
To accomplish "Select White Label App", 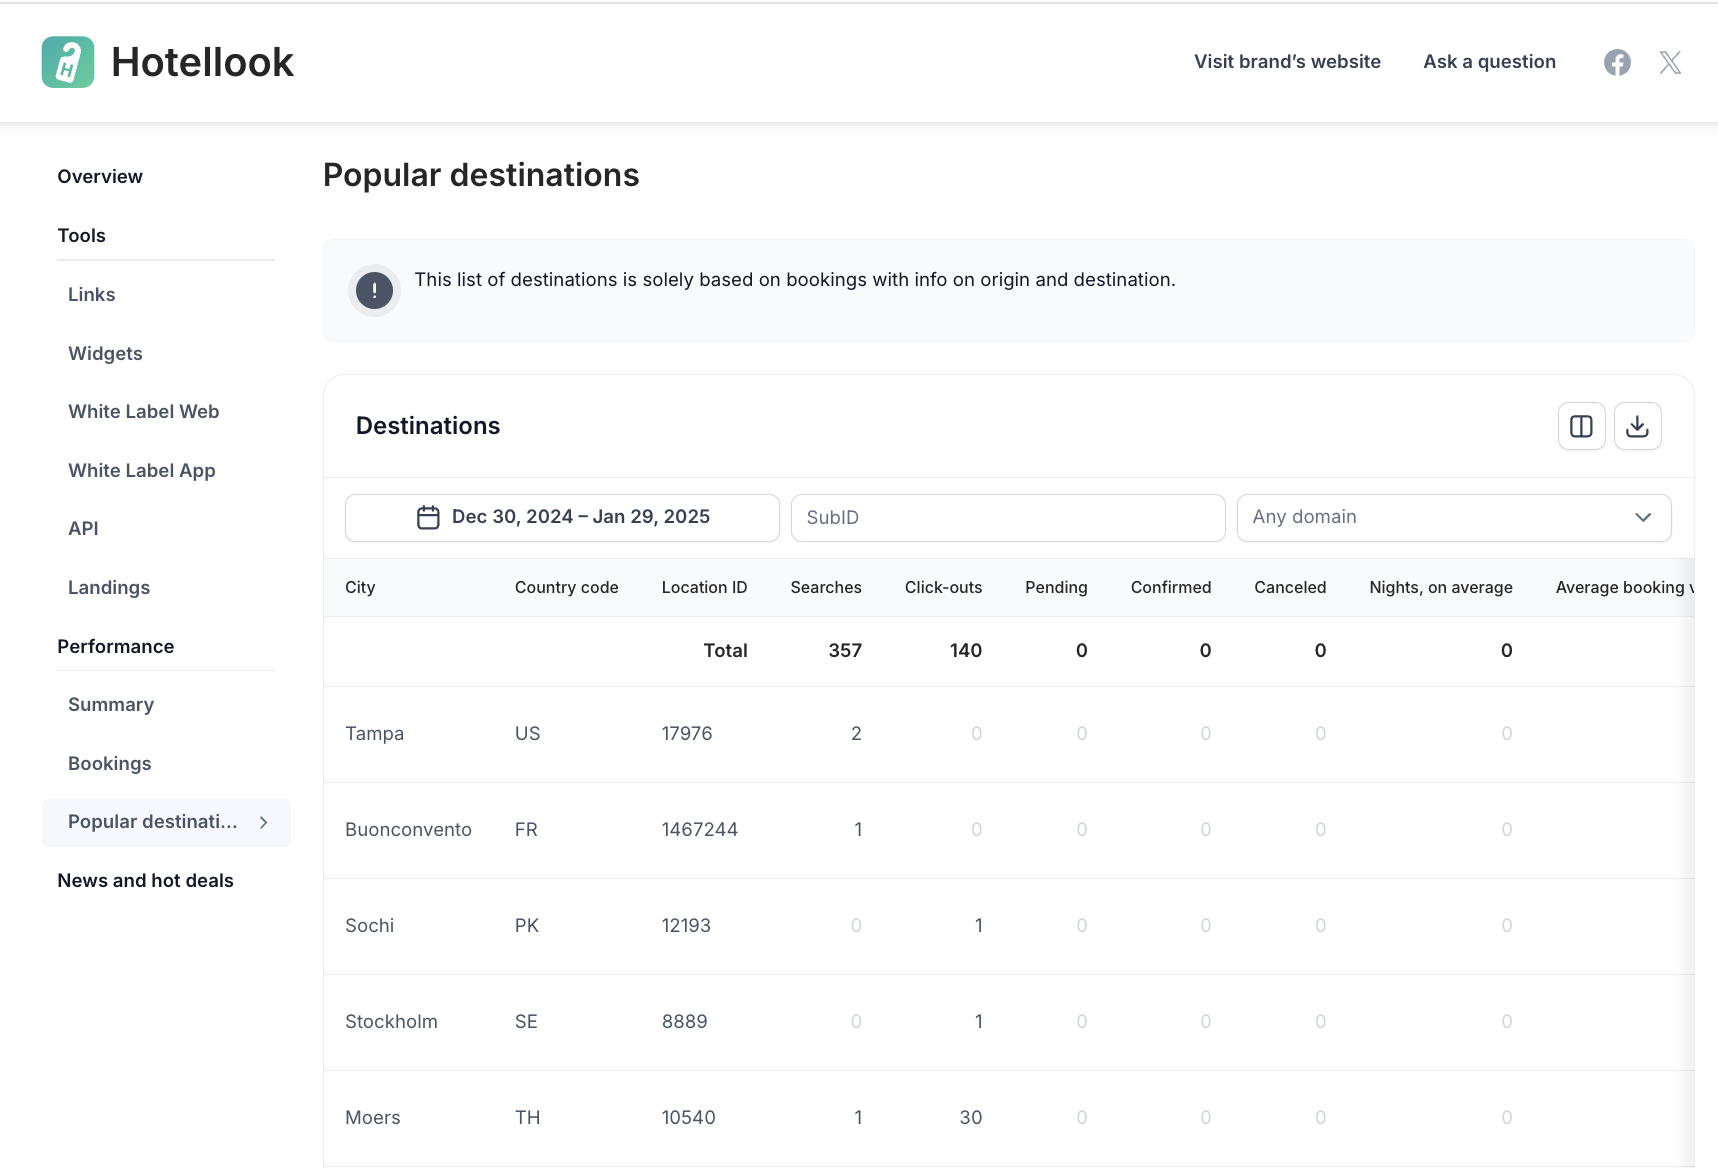I will (x=141, y=471).
